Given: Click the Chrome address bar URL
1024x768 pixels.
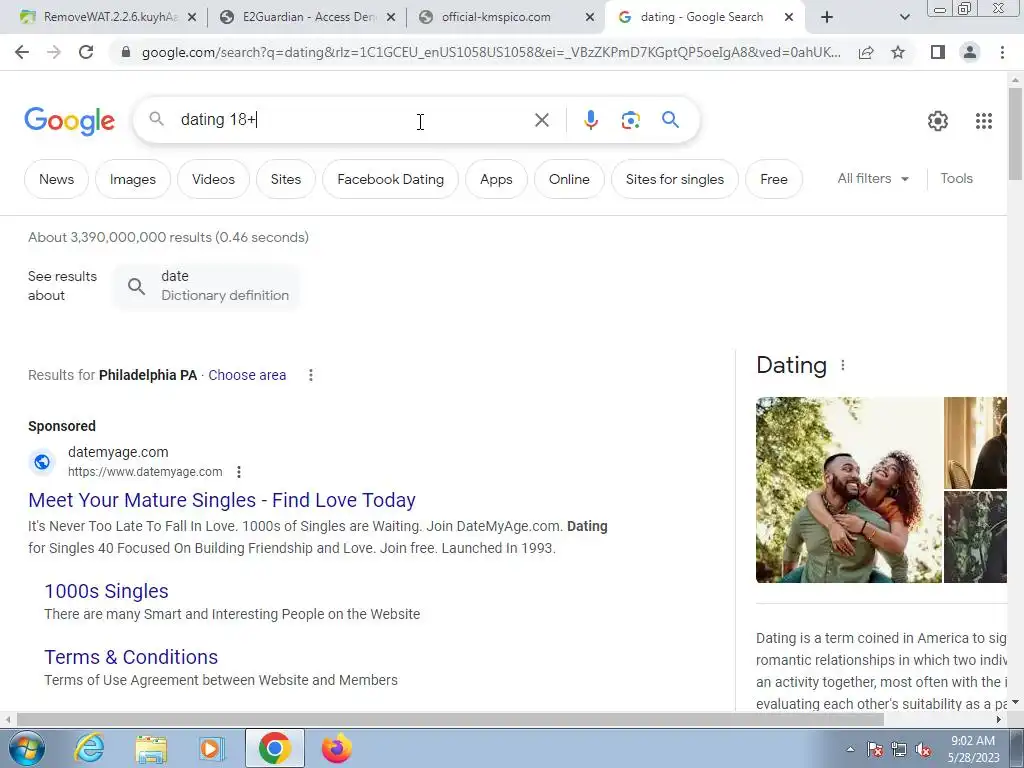Looking at the screenshot, I should pyautogui.click(x=491, y=52).
